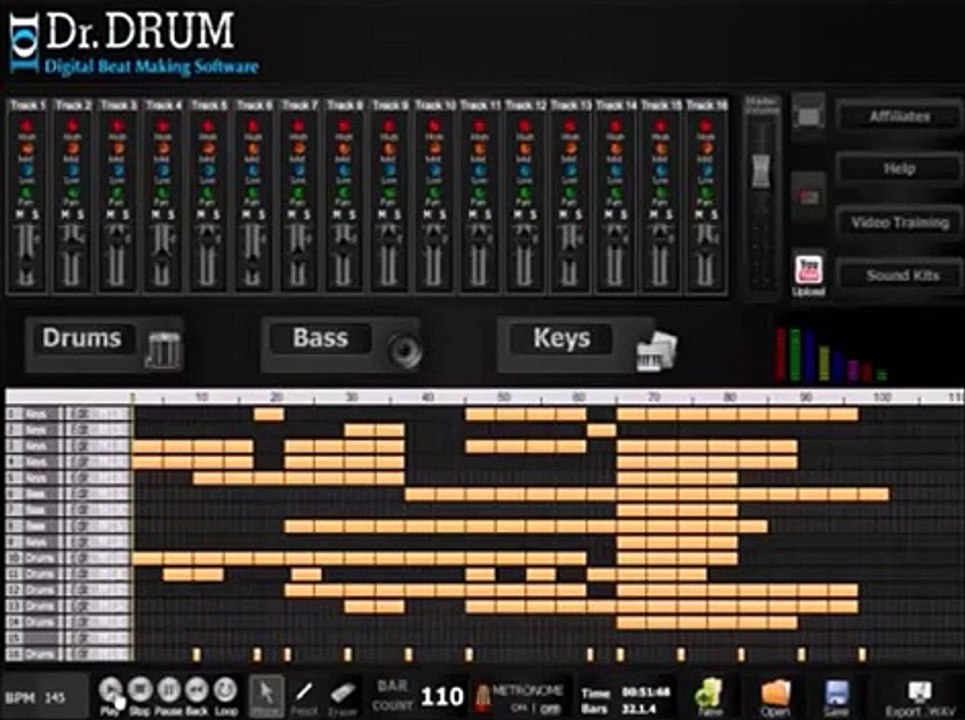Click the Affiliates button
The width and height of the screenshot is (965, 720).
[899, 116]
